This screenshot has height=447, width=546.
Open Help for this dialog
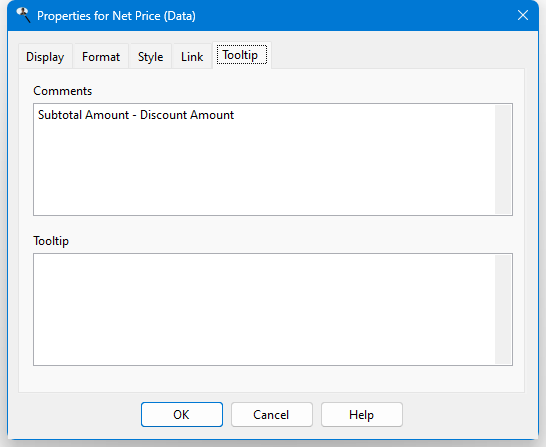tap(362, 415)
